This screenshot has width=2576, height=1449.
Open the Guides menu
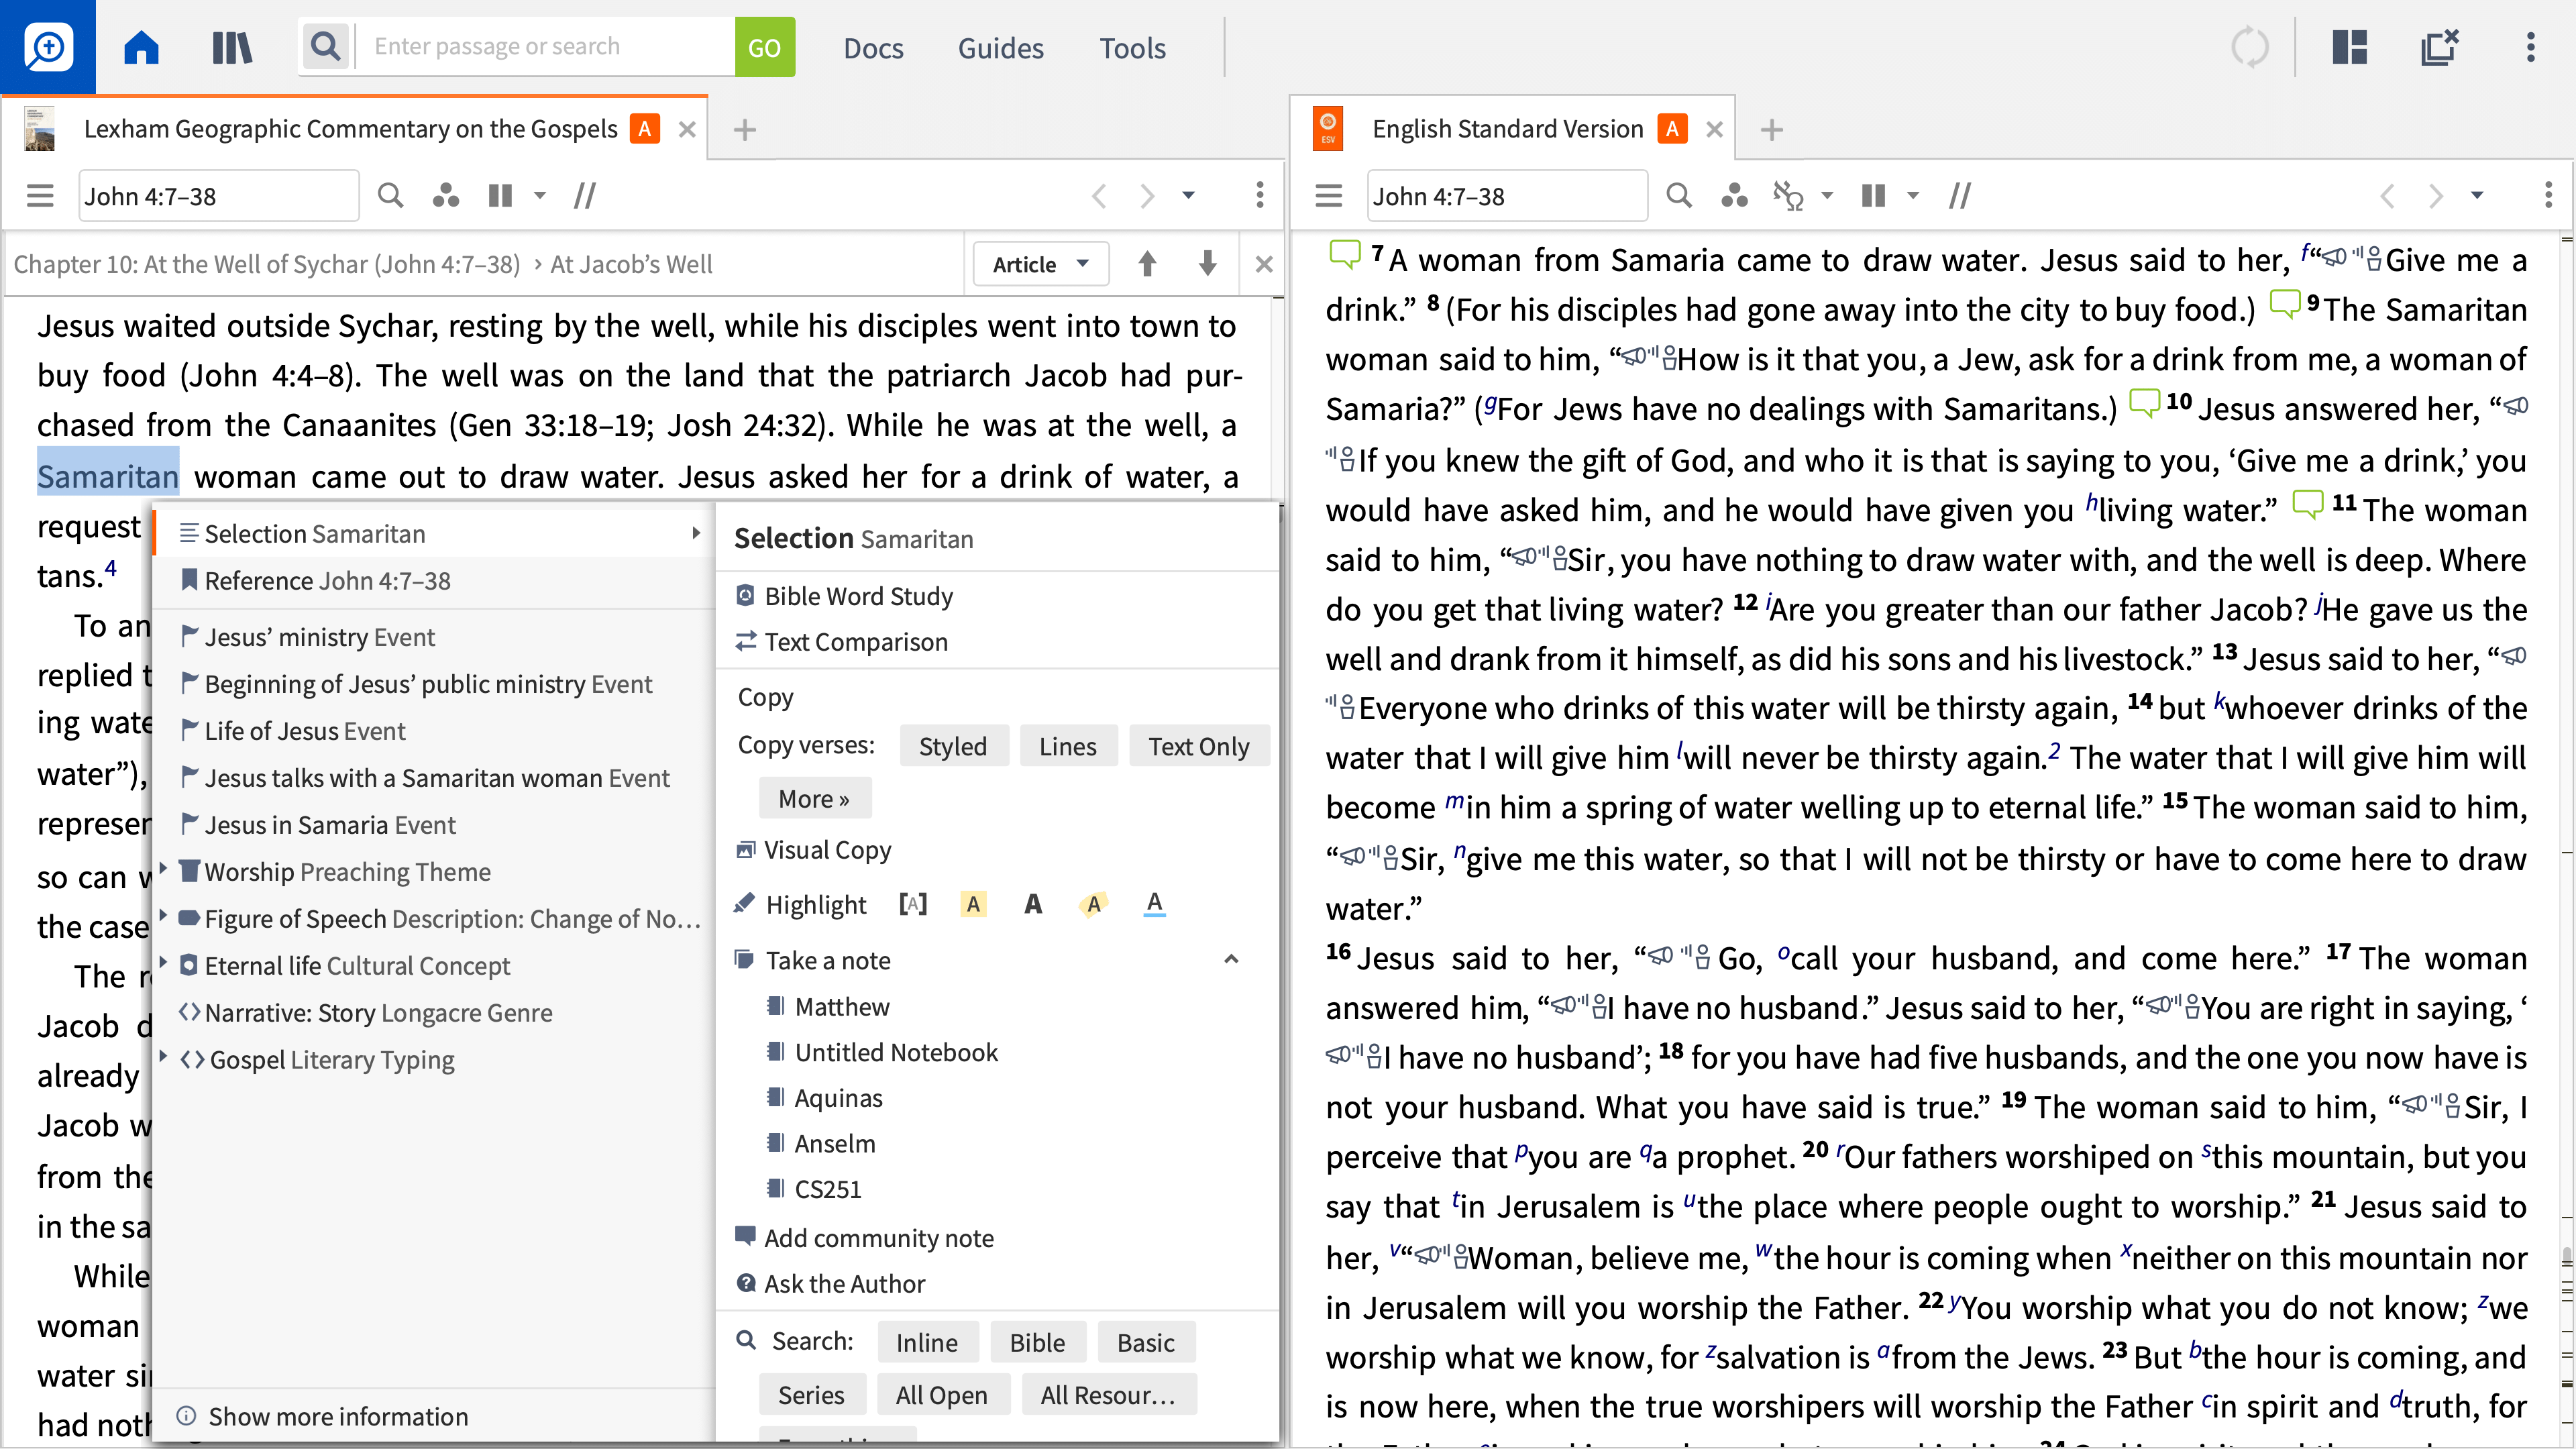[x=1000, y=47]
